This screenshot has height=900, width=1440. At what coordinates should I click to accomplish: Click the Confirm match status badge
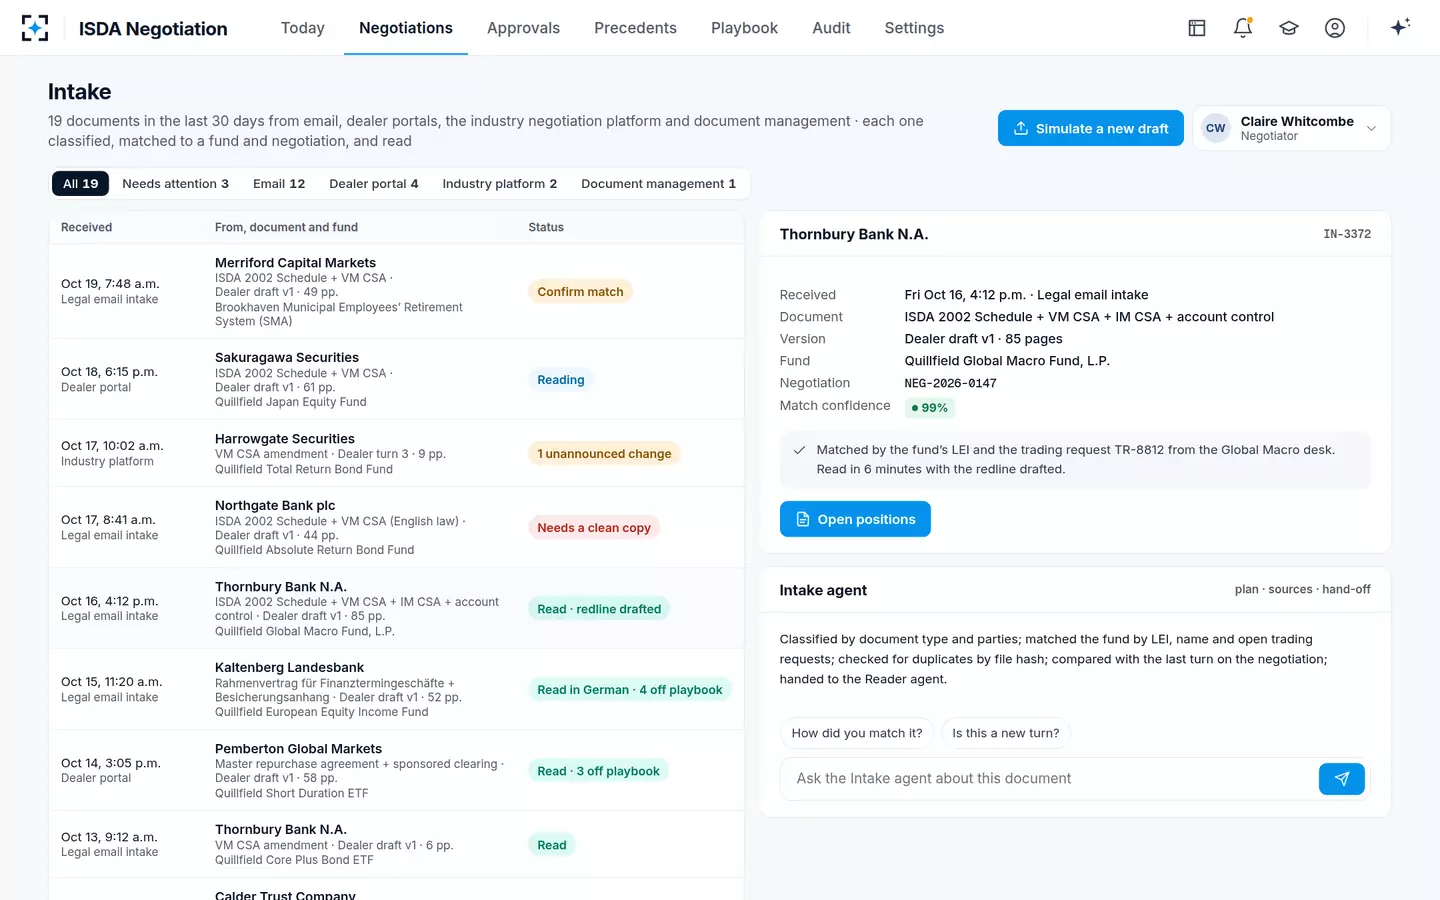(x=580, y=292)
